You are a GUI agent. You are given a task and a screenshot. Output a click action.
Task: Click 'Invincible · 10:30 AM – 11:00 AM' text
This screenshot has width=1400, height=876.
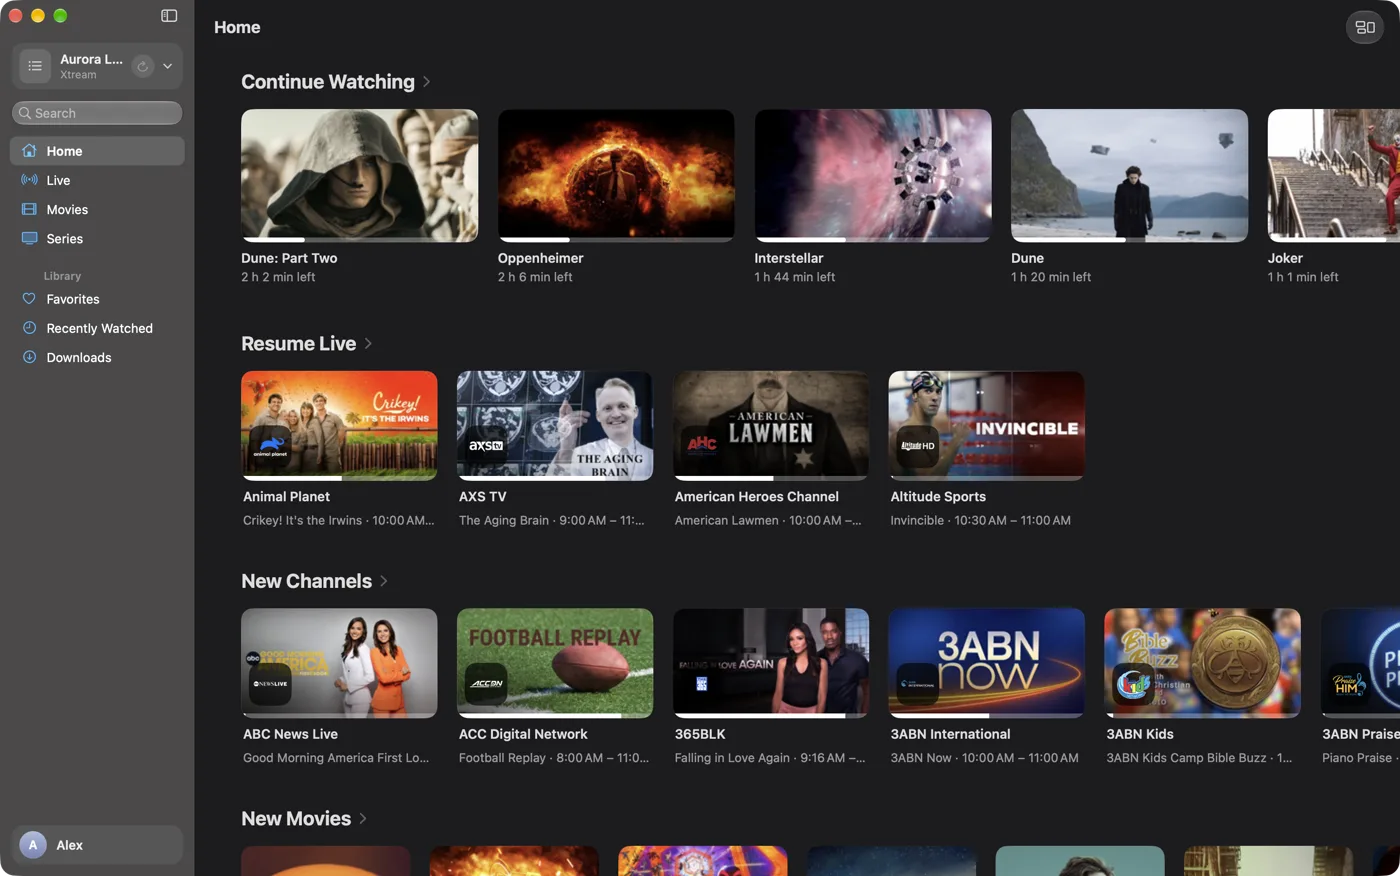980,520
